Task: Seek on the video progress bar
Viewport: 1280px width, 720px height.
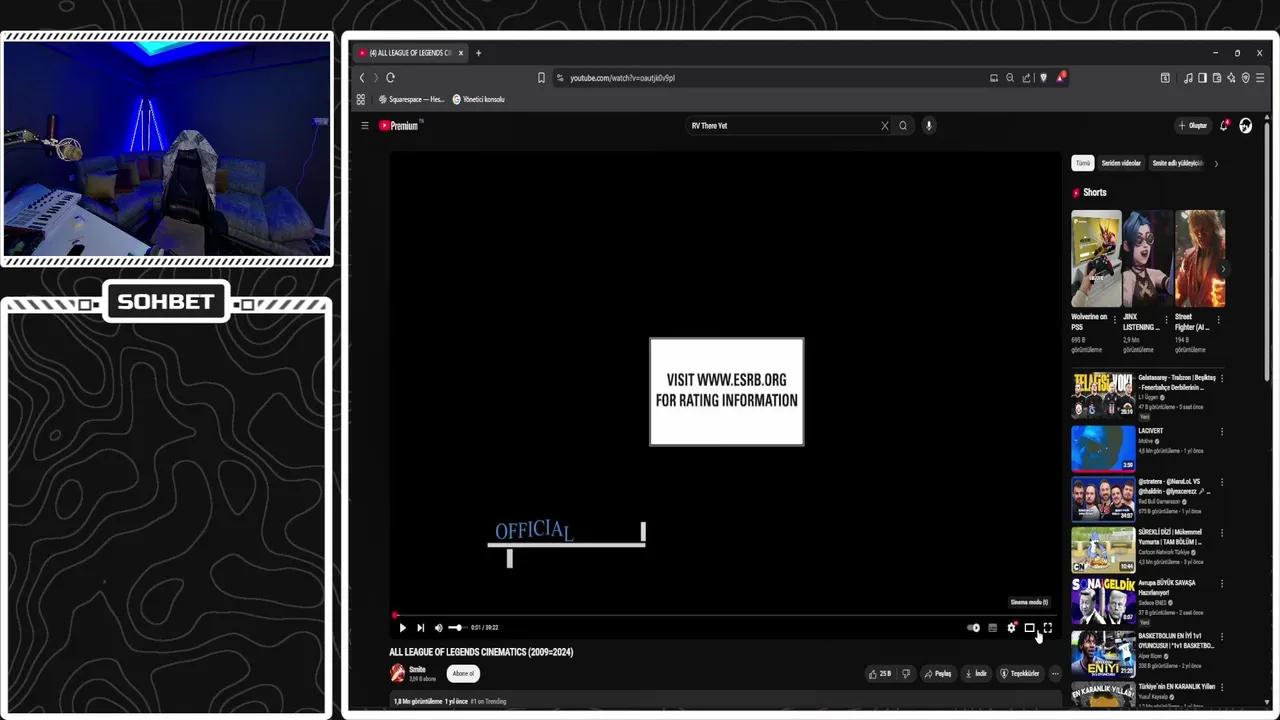Action: pos(725,616)
